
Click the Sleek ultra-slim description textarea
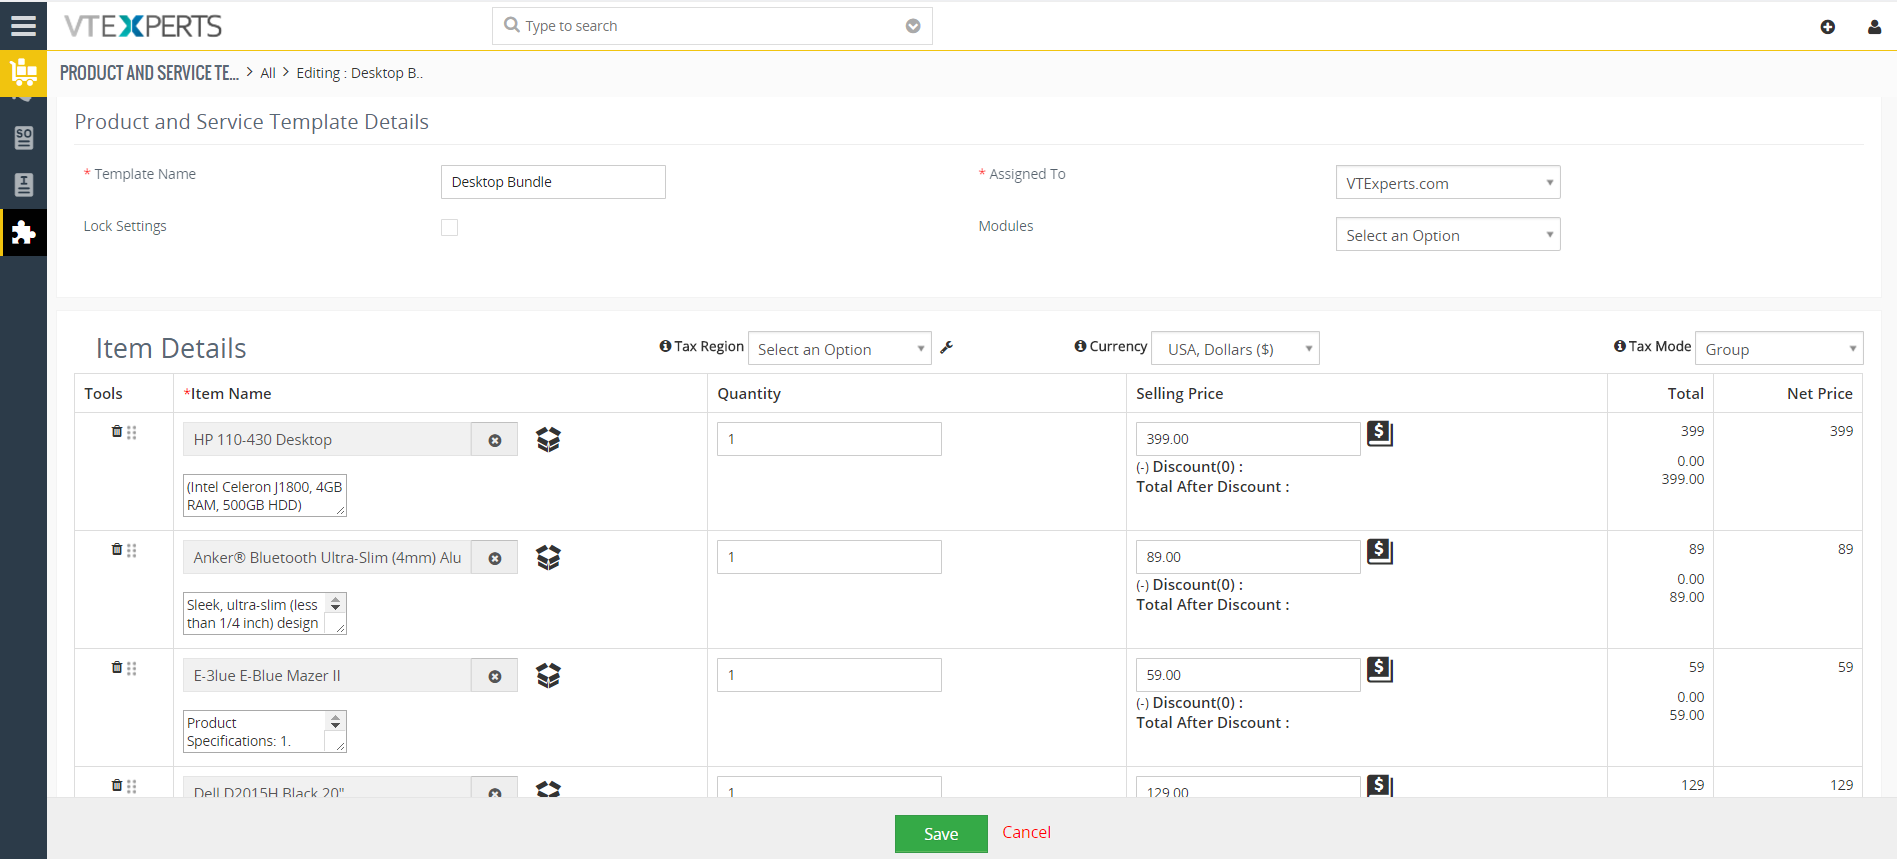(x=265, y=613)
